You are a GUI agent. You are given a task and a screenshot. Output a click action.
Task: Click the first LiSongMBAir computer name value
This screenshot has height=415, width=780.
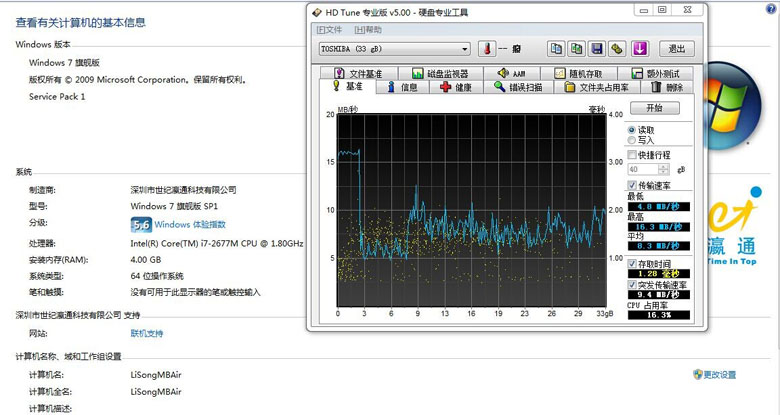pos(156,375)
